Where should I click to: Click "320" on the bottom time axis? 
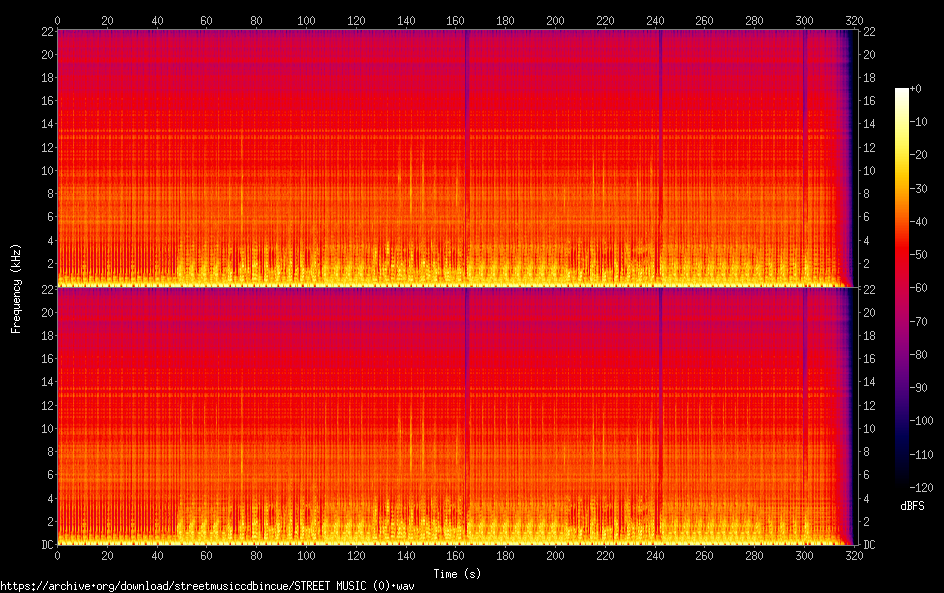pyautogui.click(x=854, y=556)
